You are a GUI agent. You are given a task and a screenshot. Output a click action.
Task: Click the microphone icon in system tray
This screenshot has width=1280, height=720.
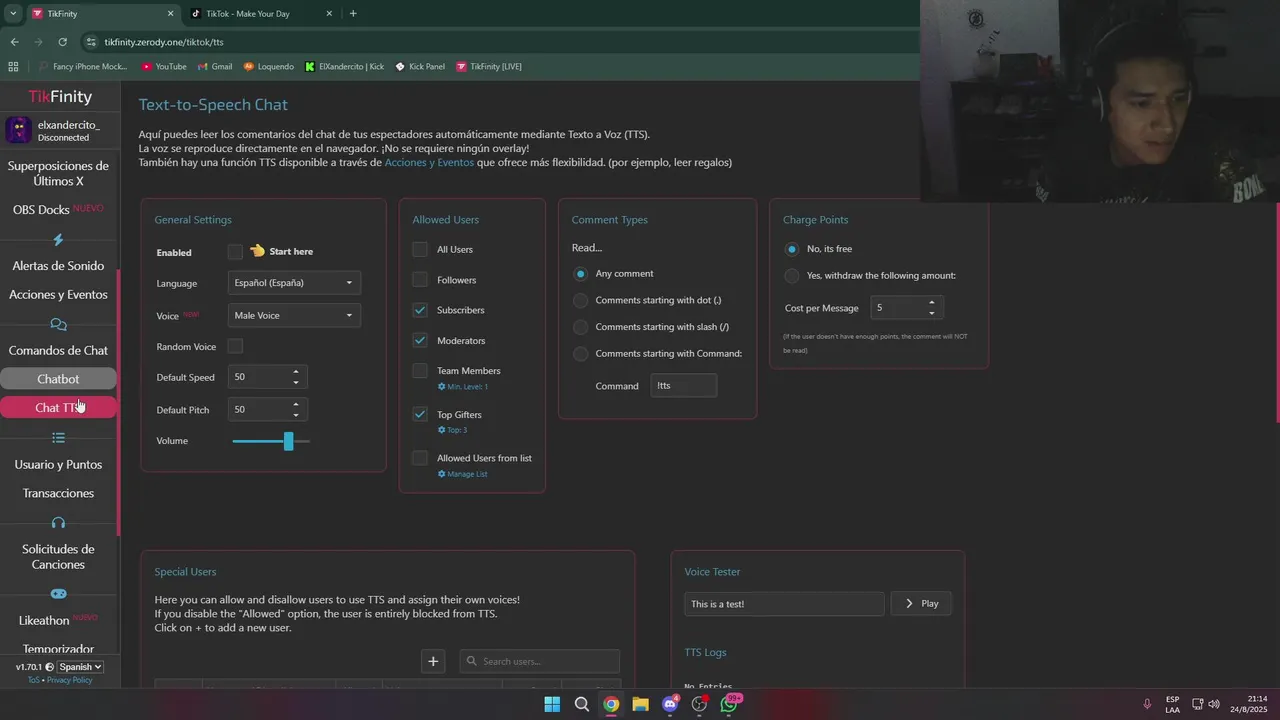[x=1146, y=704]
